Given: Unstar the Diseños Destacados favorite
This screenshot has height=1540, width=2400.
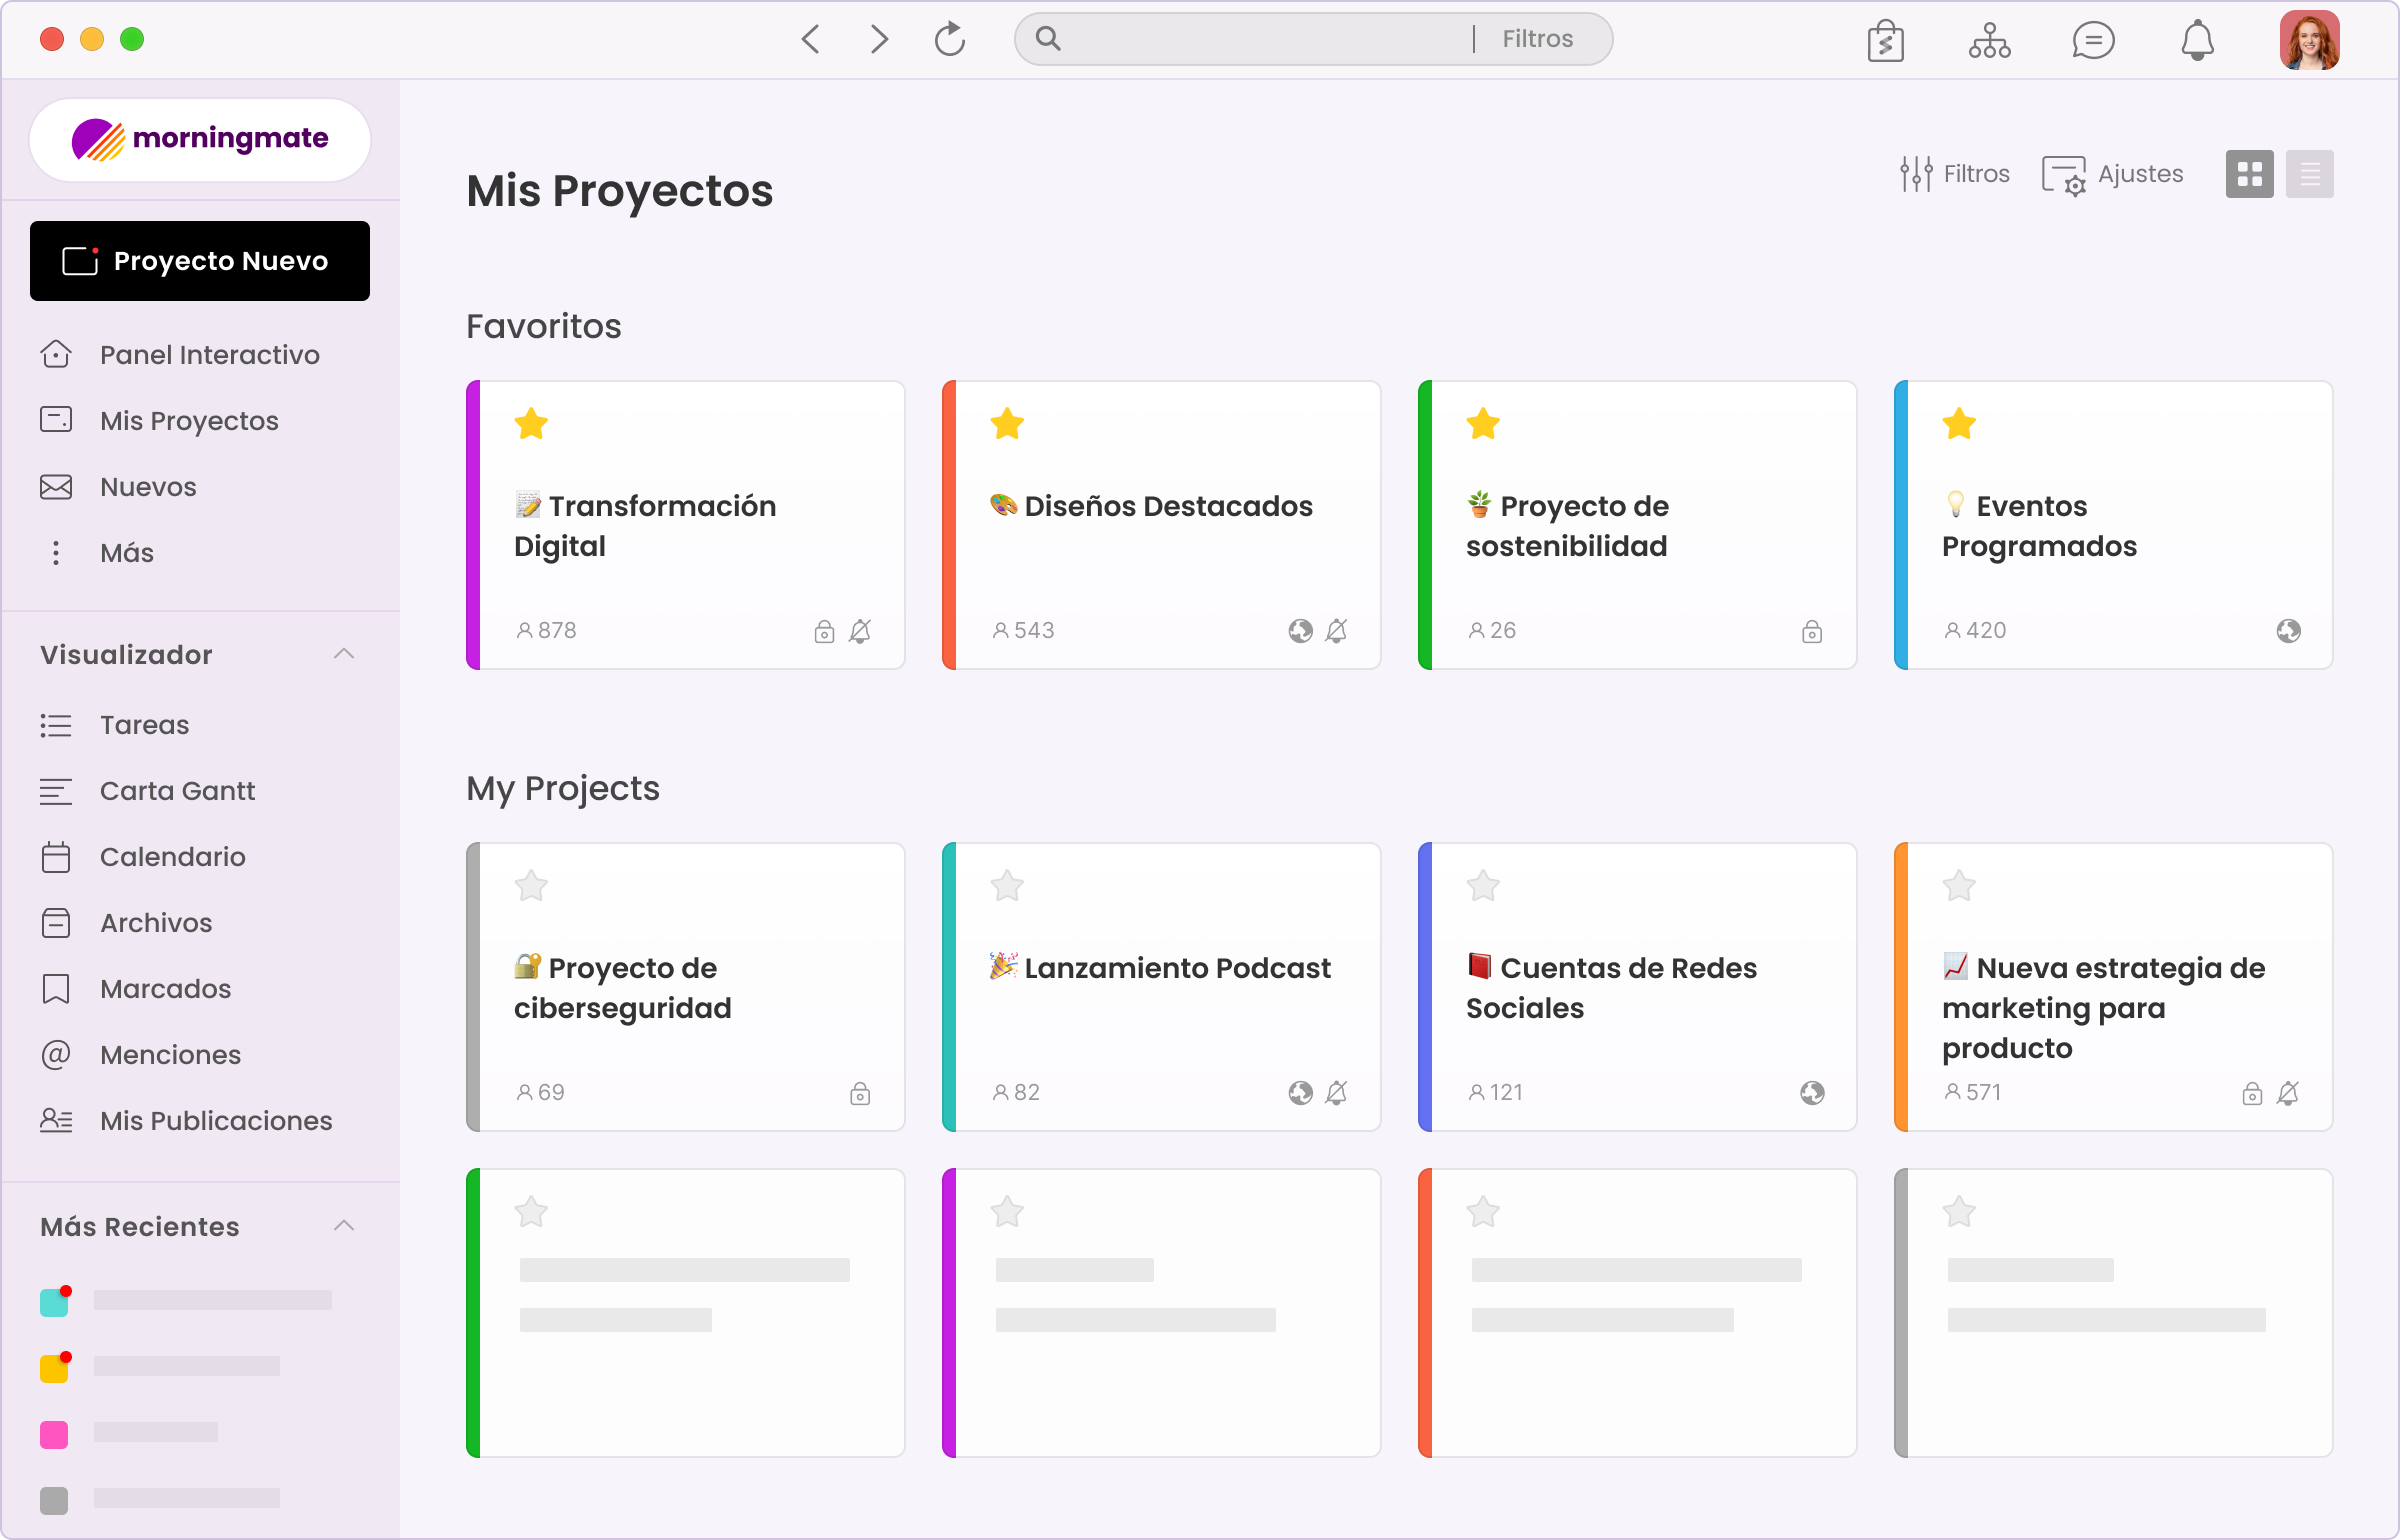Looking at the screenshot, I should pos(1007,424).
